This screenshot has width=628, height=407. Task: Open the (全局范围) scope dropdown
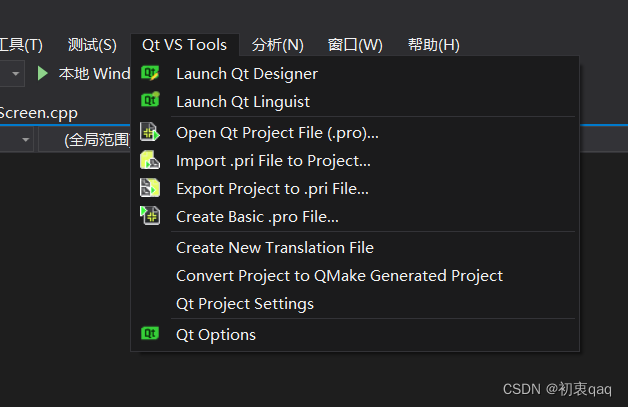tap(85, 139)
